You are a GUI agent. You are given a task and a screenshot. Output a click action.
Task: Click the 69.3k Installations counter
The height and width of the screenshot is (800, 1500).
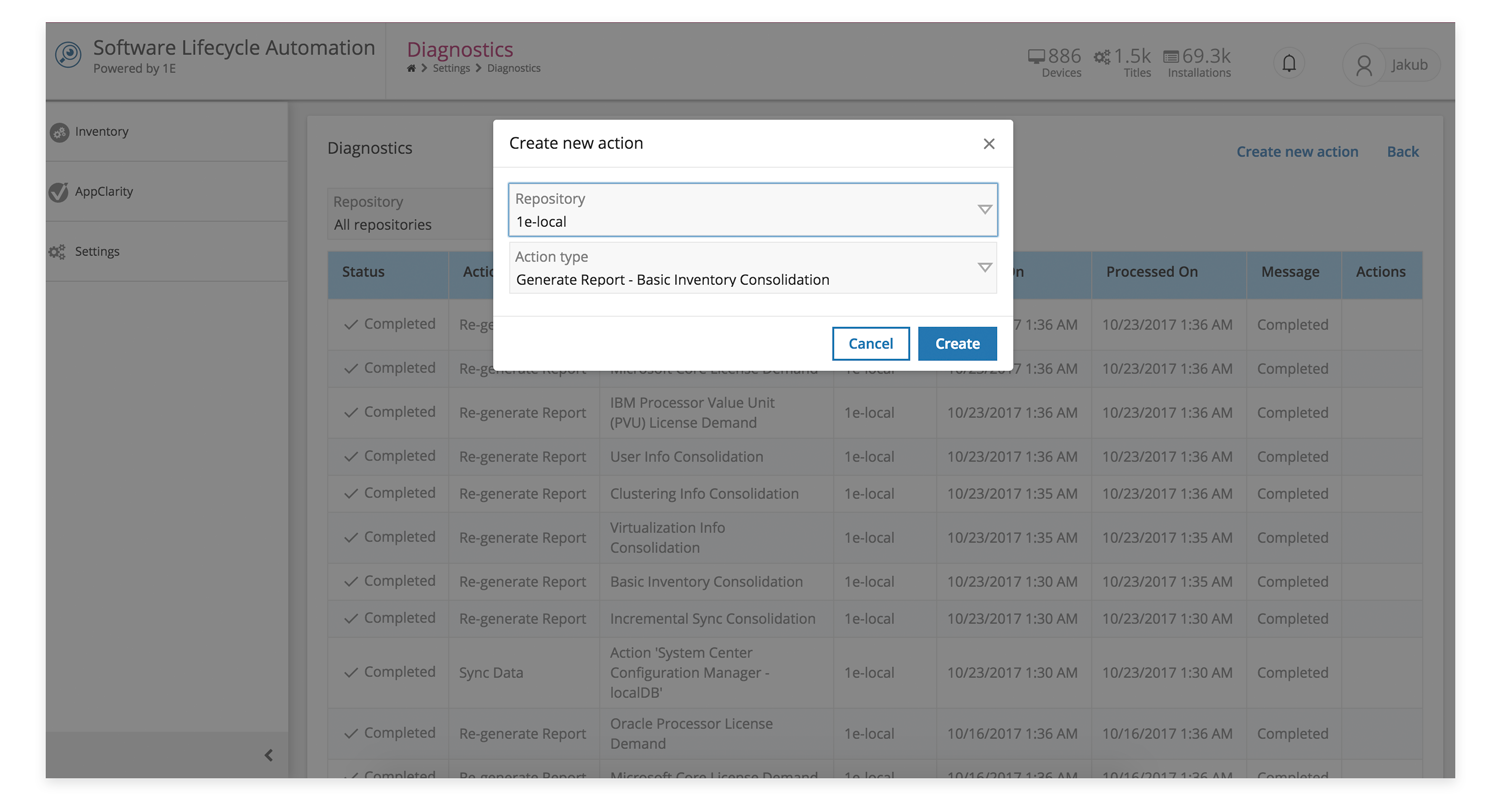tap(1198, 63)
